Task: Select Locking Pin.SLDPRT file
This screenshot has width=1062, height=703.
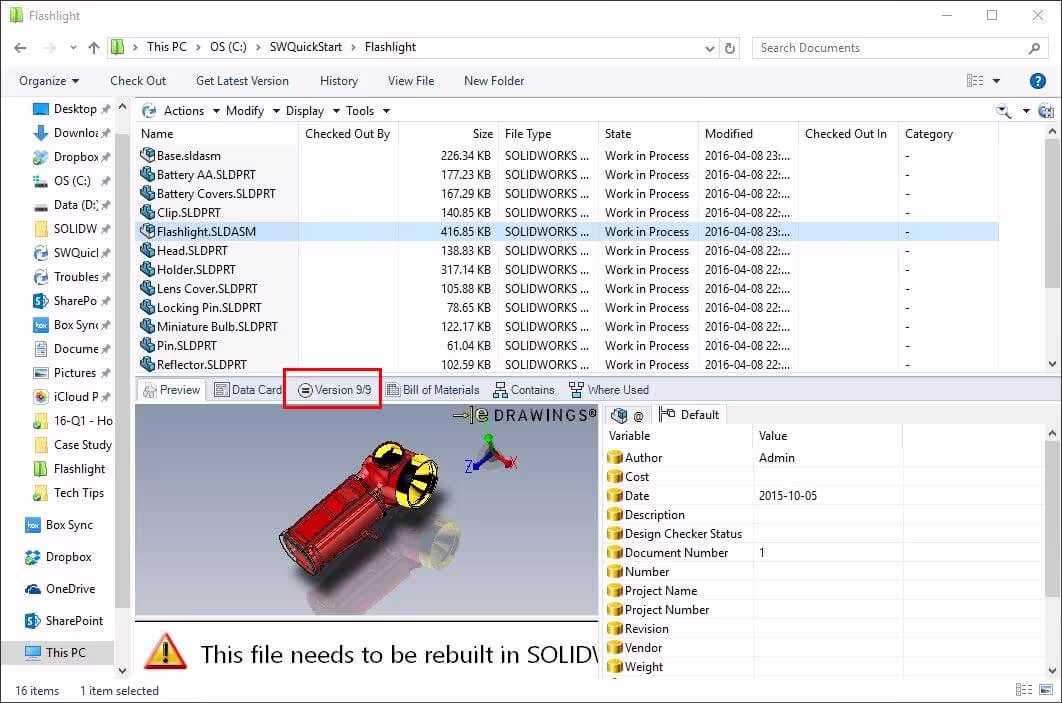Action: pyautogui.click(x=209, y=307)
